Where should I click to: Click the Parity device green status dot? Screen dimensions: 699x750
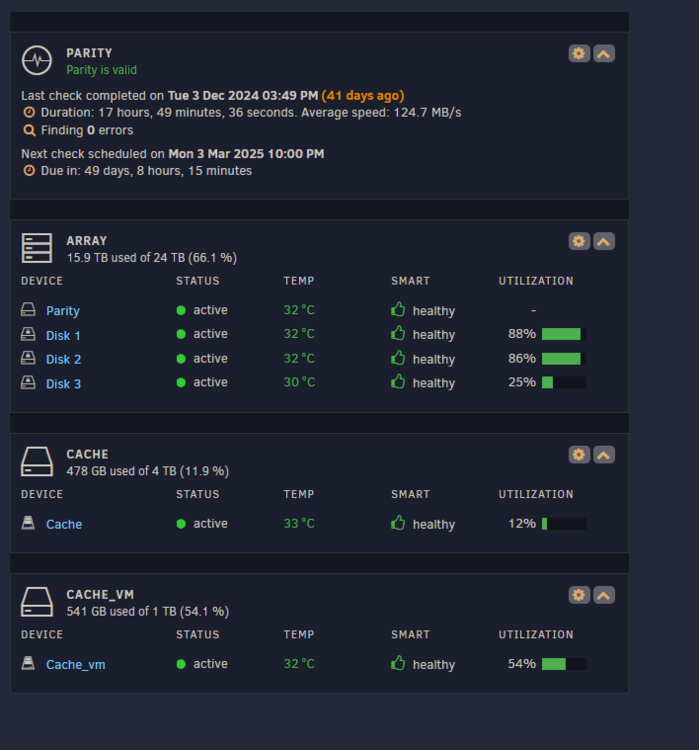181,310
